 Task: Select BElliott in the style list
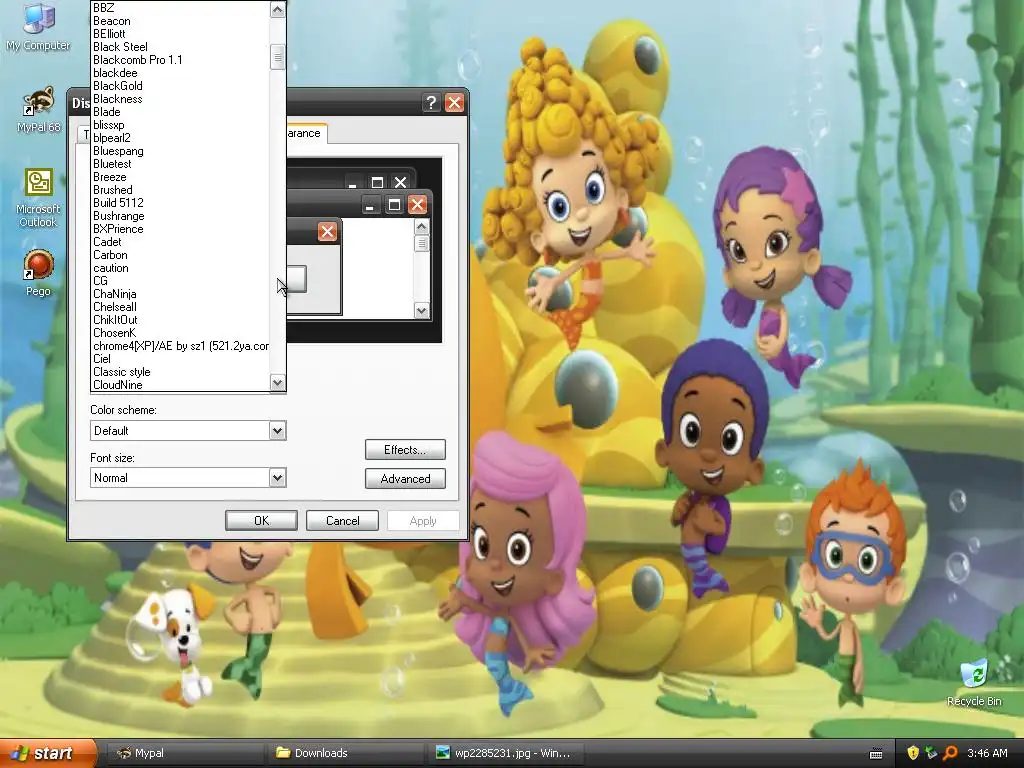pyautogui.click(x=180, y=34)
